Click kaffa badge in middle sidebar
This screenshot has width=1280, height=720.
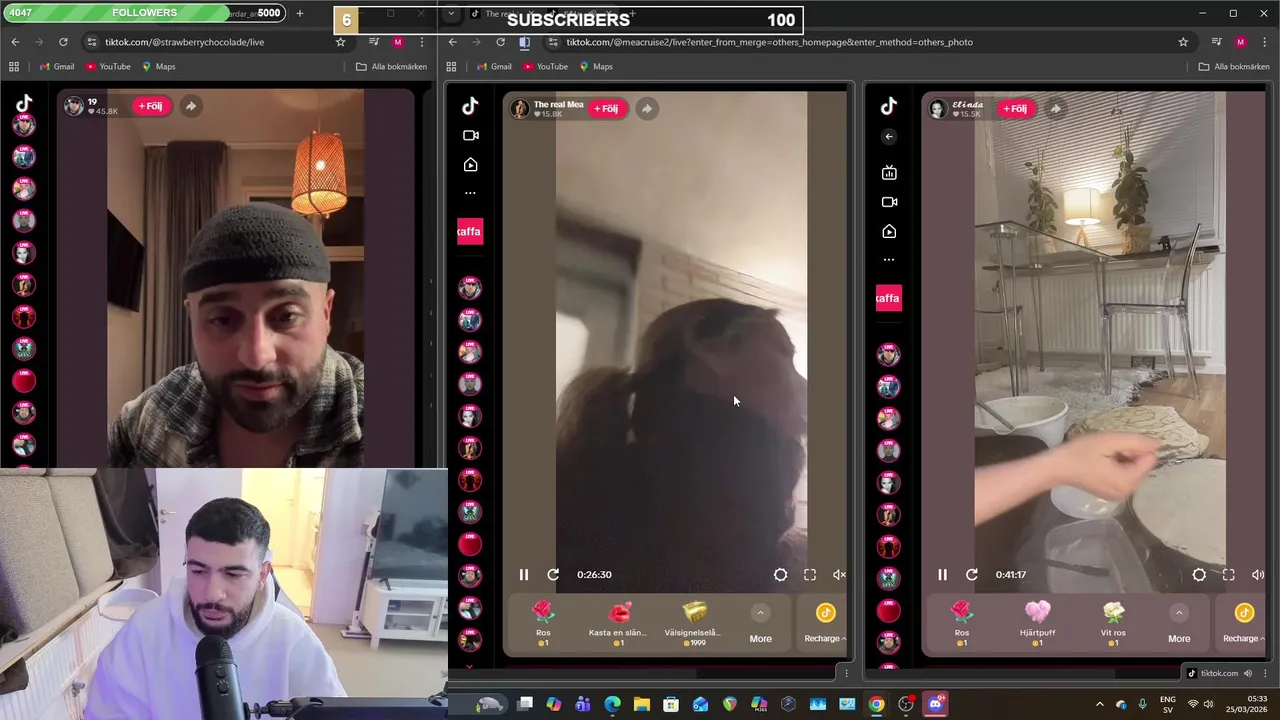pyautogui.click(x=469, y=232)
